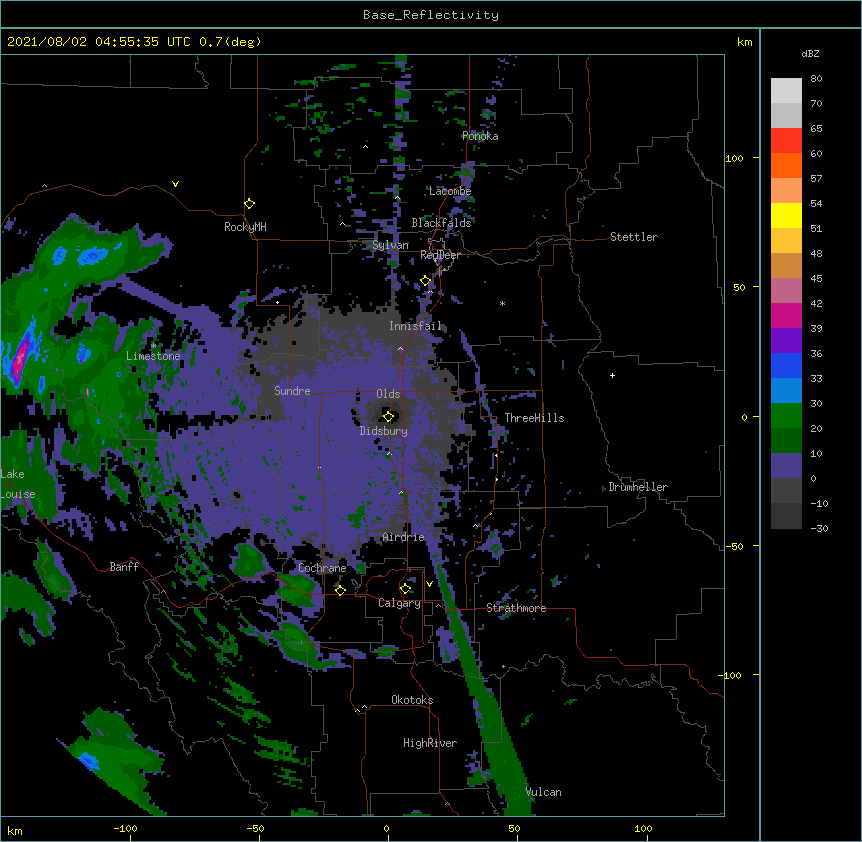Pick the light gray 70–80 dBZ legend swatch
Image resolution: width=862 pixels, height=842 pixels.
786,91
